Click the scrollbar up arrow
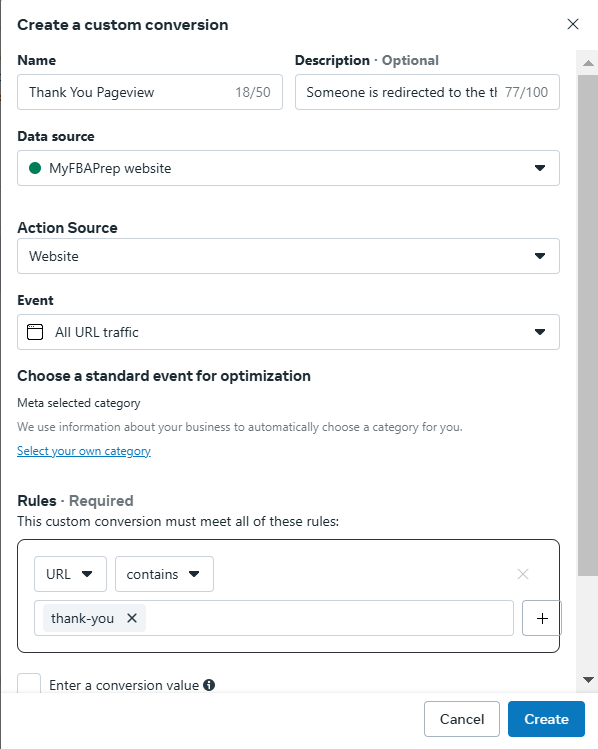598x749 pixels. coord(588,63)
